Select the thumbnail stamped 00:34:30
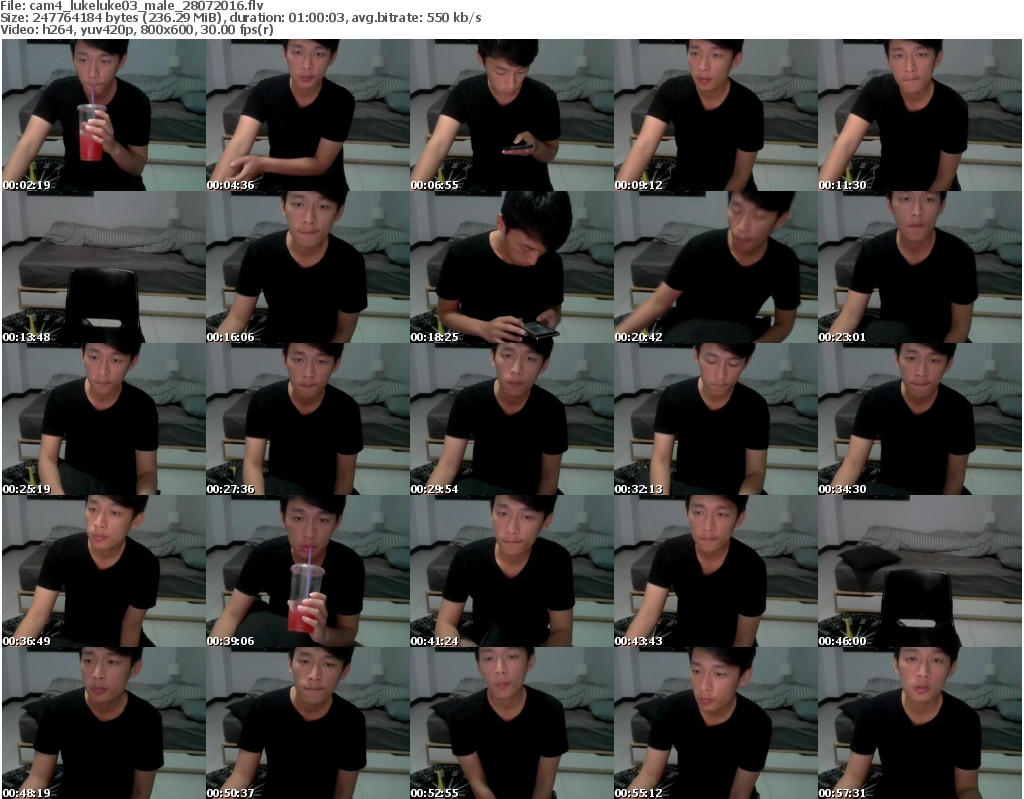The width and height of the screenshot is (1024, 799). [x=920, y=419]
